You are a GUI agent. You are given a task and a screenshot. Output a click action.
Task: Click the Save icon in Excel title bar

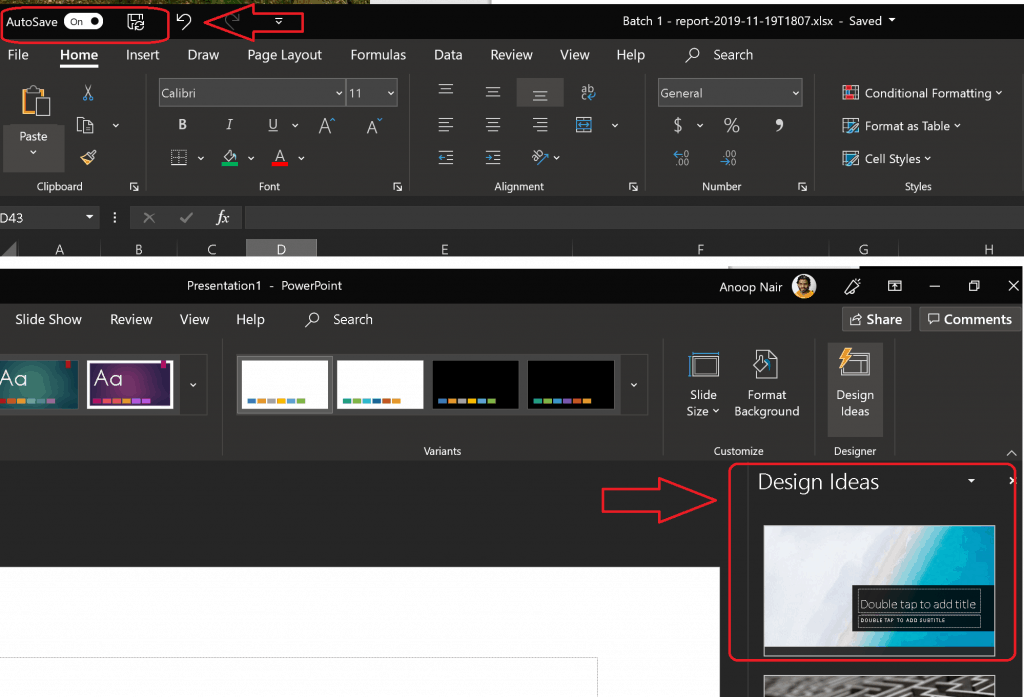pos(135,22)
